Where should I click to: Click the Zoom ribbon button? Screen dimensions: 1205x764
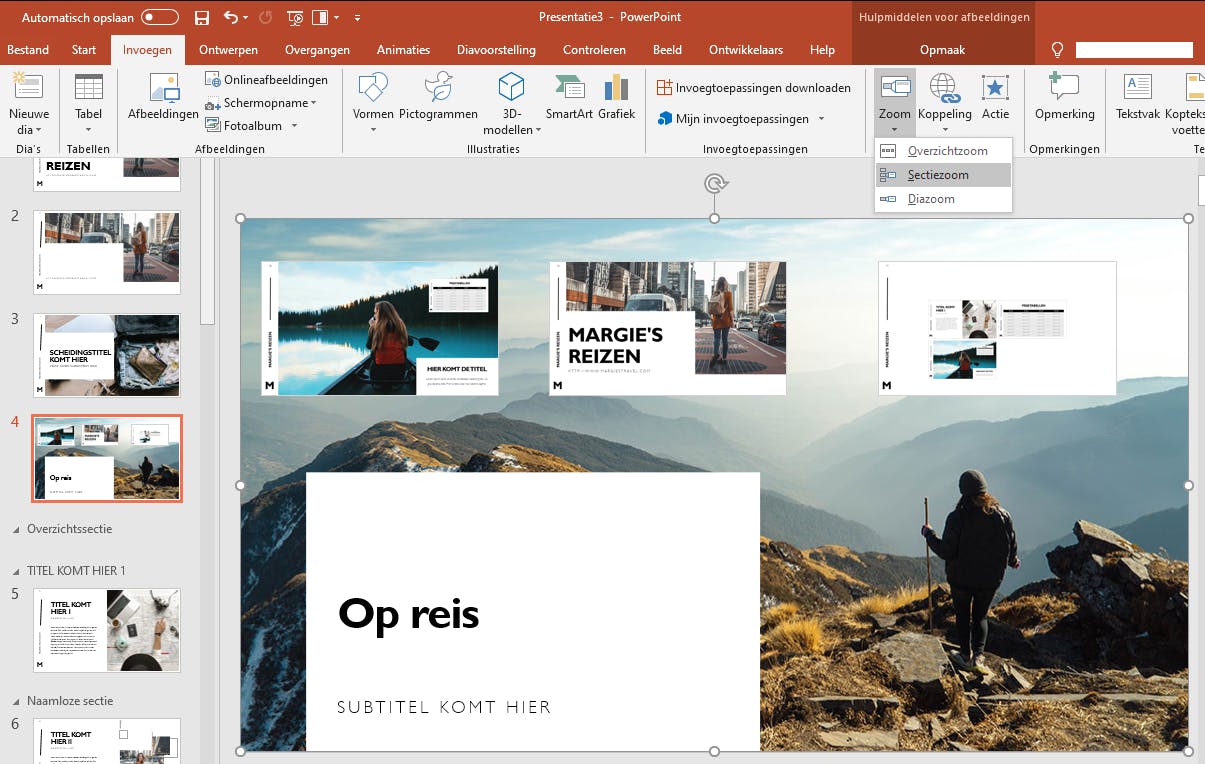tap(895, 103)
